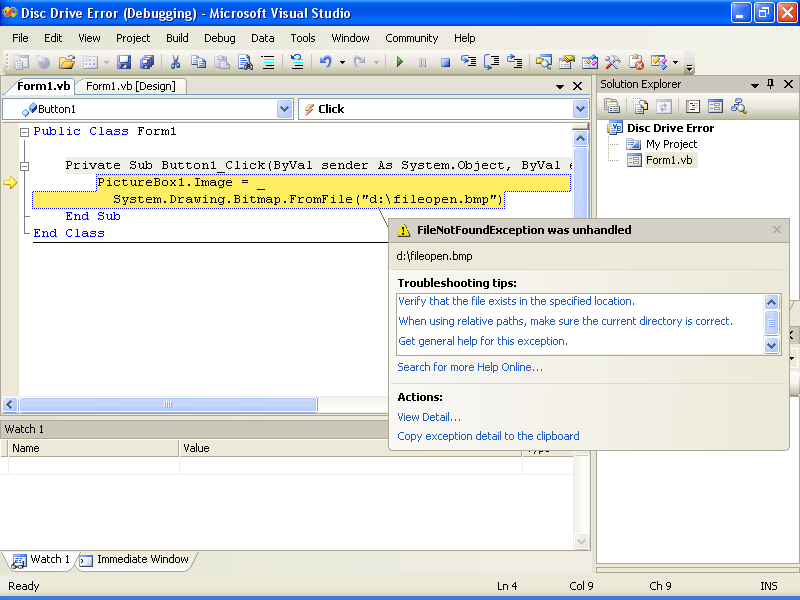Click View Code icon in Solution Explorer
Image resolution: width=800 pixels, height=600 pixels.
click(x=692, y=106)
